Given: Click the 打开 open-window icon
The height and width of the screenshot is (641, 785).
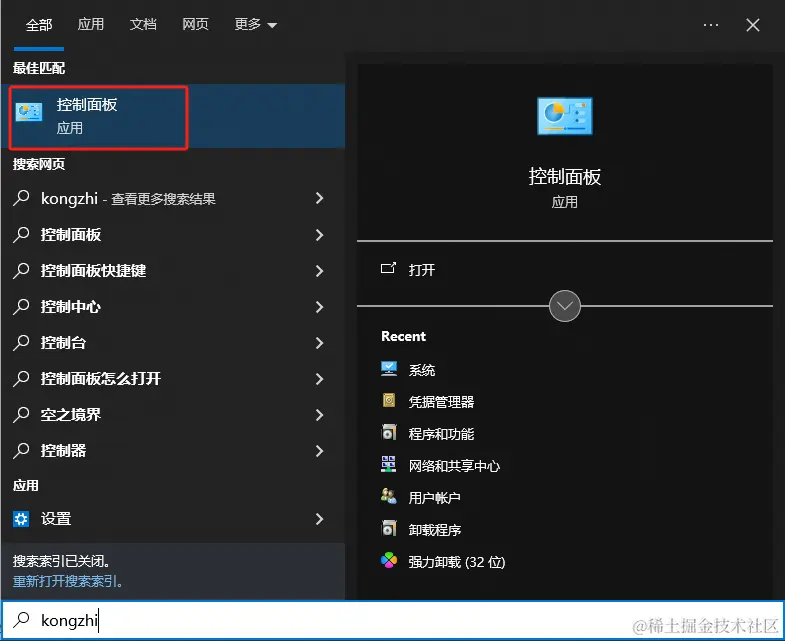Looking at the screenshot, I should 388,269.
